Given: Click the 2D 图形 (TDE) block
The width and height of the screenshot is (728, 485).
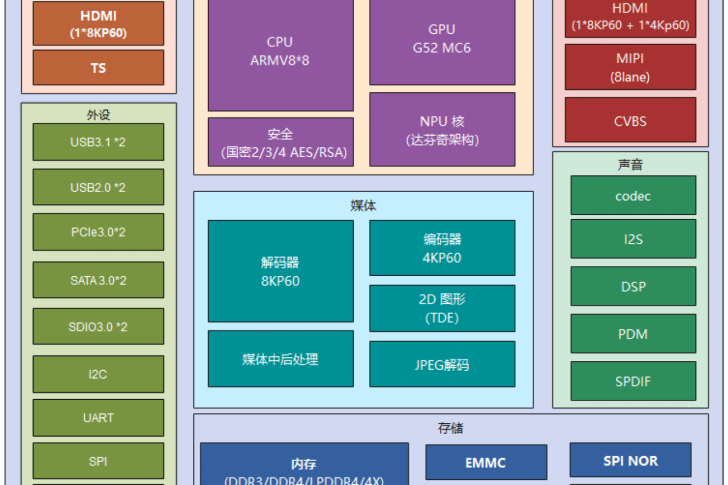Looking at the screenshot, I should (441, 309).
